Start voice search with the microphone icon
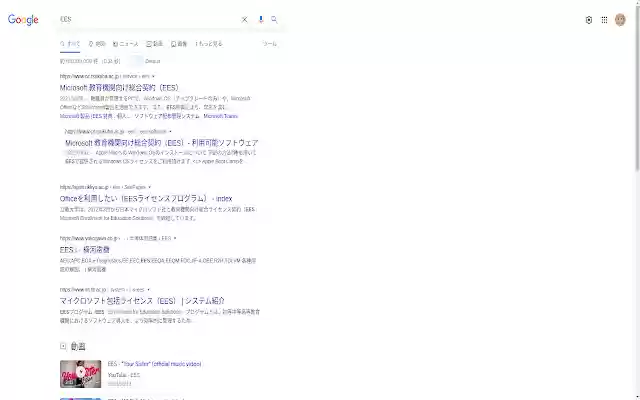 point(261,20)
